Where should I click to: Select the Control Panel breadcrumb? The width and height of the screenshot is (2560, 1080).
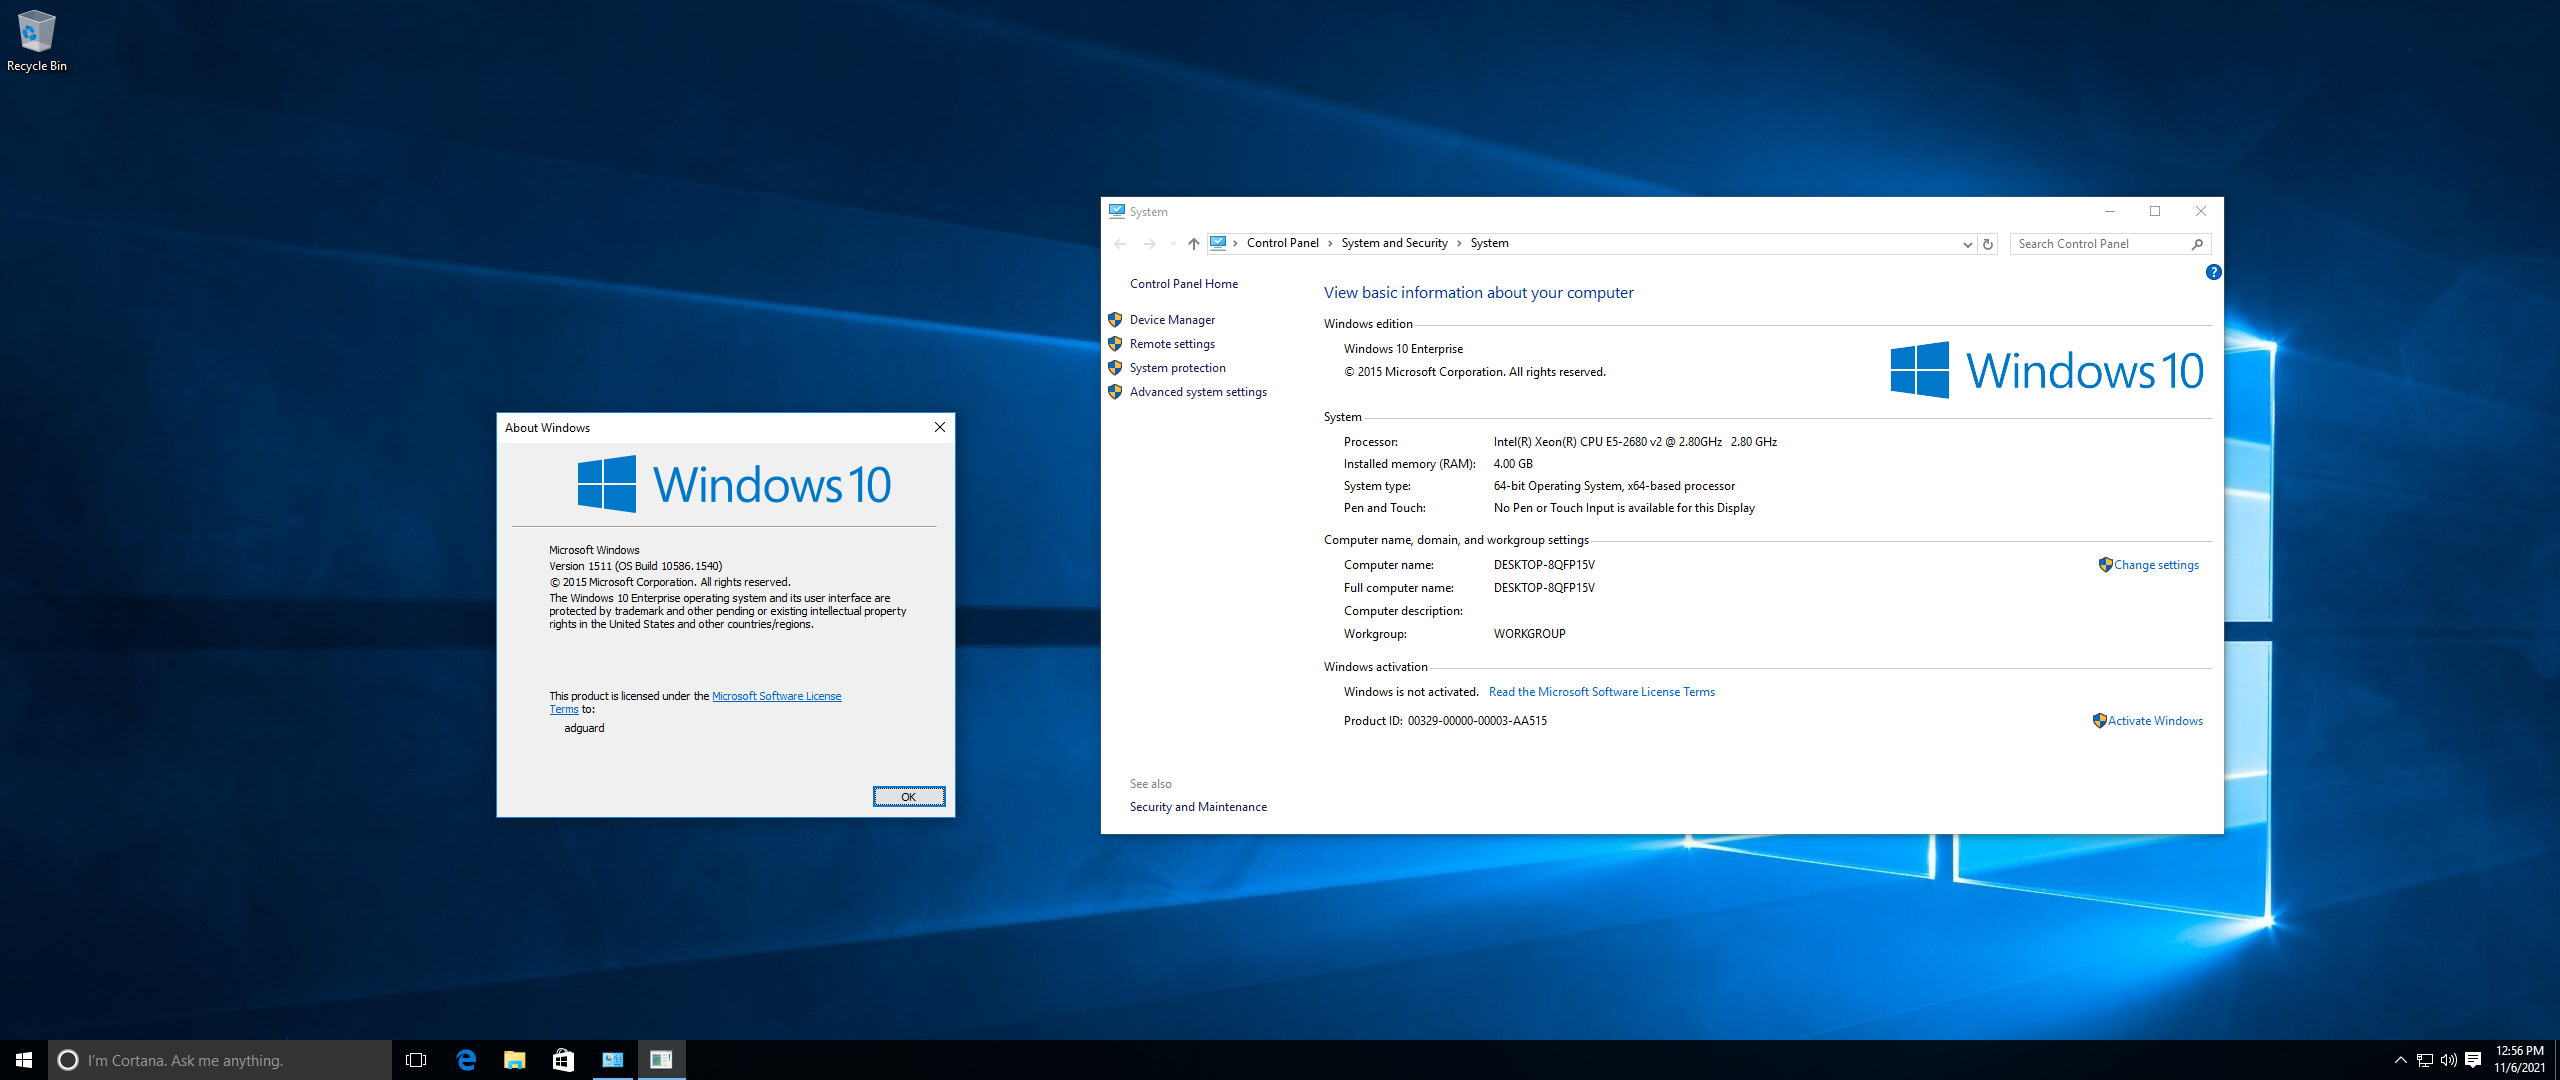1282,243
